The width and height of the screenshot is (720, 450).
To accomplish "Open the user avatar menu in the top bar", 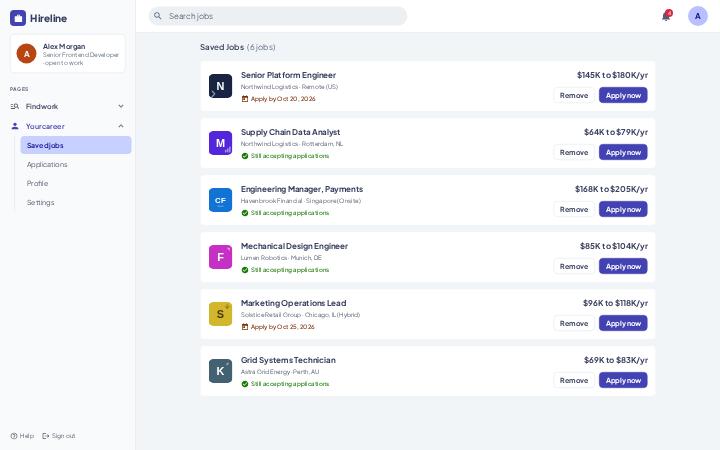I will tap(698, 16).
